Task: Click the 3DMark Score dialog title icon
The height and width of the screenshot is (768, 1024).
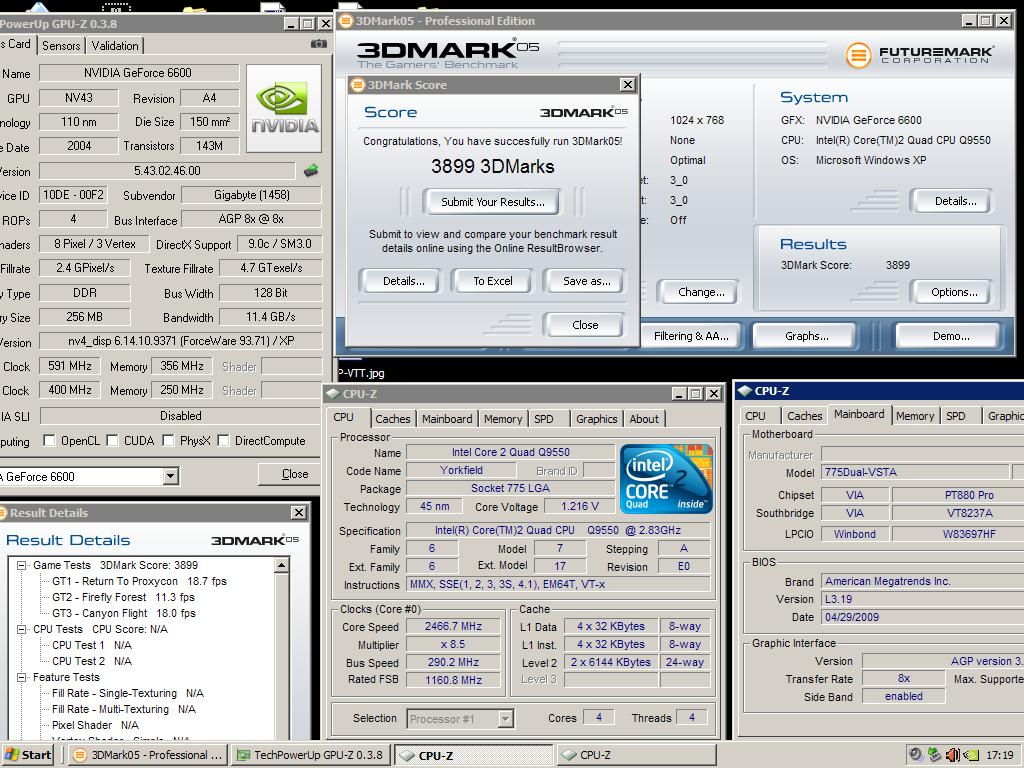Action: 357,84
